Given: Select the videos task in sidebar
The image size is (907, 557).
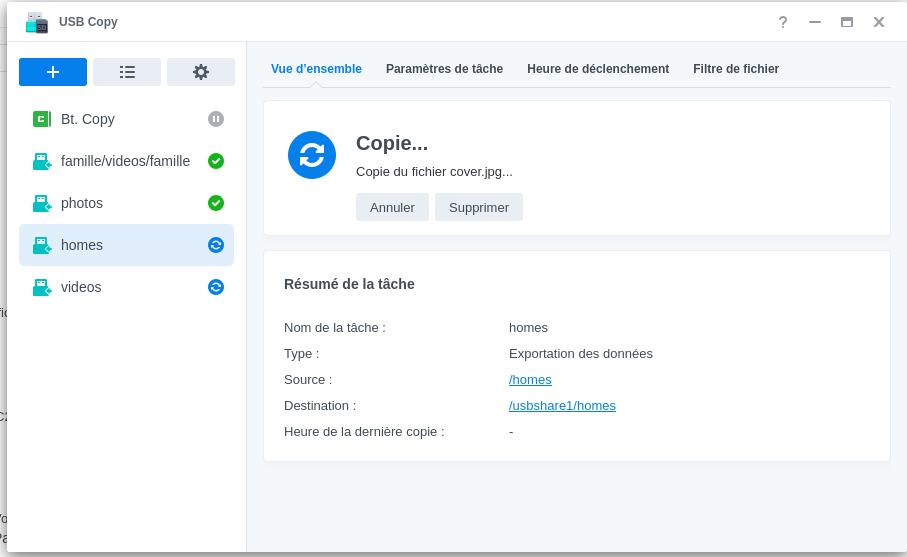Looking at the screenshot, I should [127, 287].
